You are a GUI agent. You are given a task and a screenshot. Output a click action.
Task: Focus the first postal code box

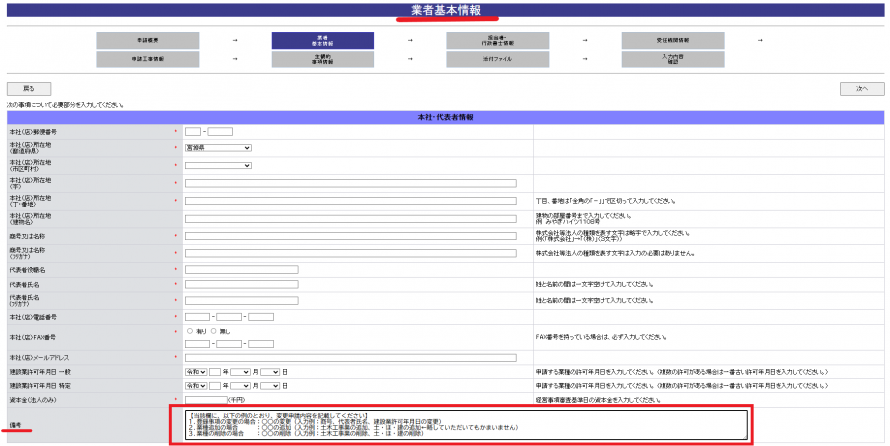click(x=193, y=132)
